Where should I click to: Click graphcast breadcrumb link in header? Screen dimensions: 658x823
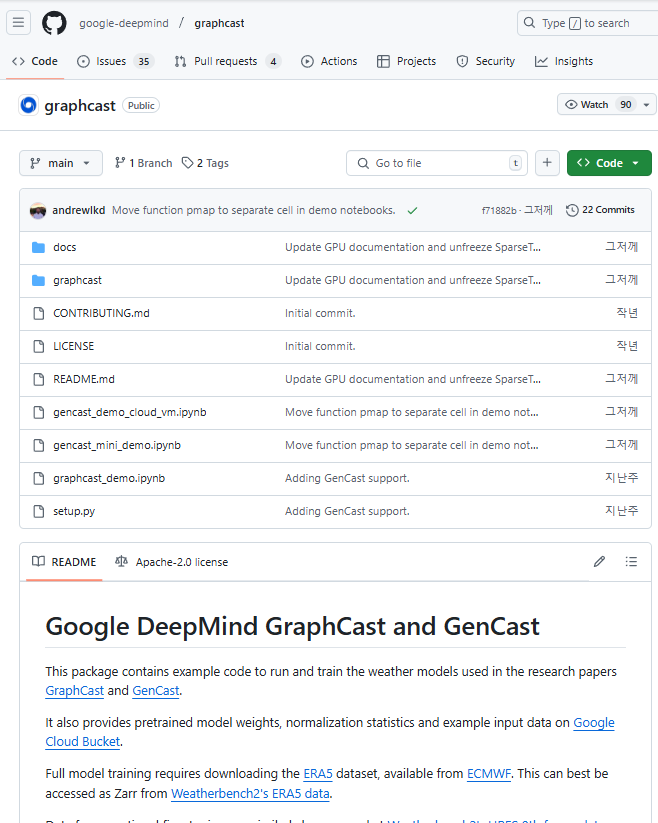point(219,23)
